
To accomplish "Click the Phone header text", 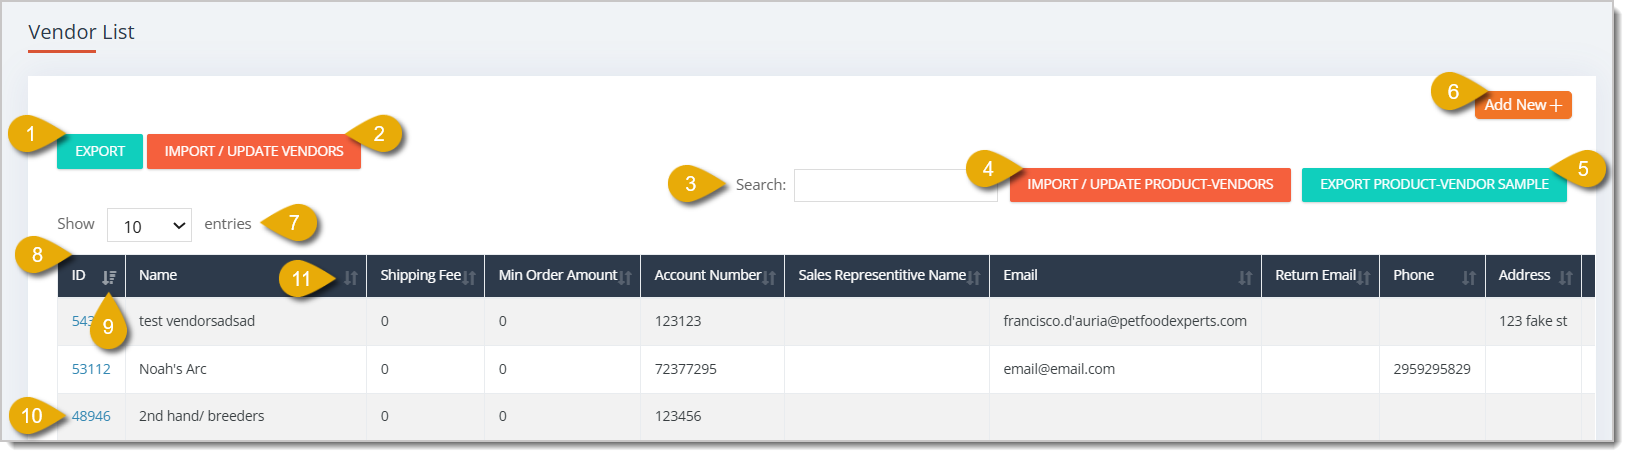I will [x=1413, y=275].
